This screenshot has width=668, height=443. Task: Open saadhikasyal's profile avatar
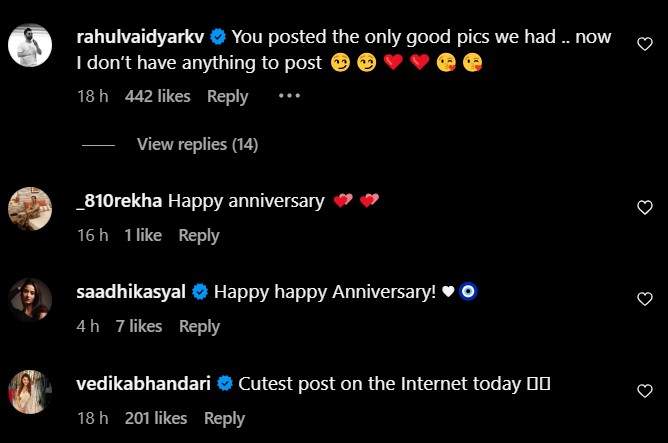pyautogui.click(x=30, y=299)
